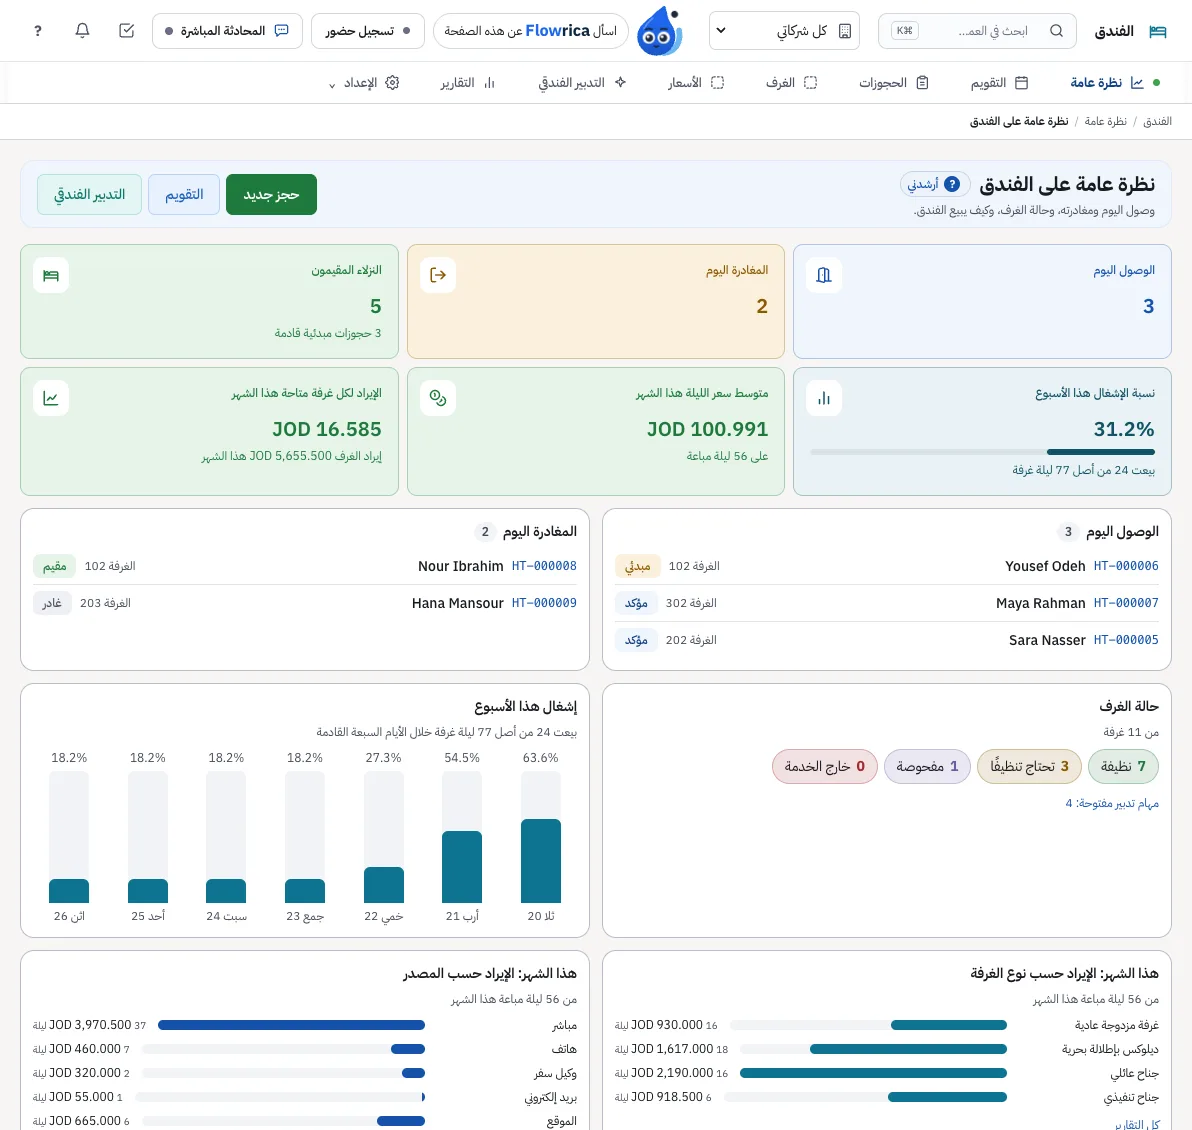Click the Flowrica water drop mascot
1192x1130 pixels.
click(x=658, y=31)
